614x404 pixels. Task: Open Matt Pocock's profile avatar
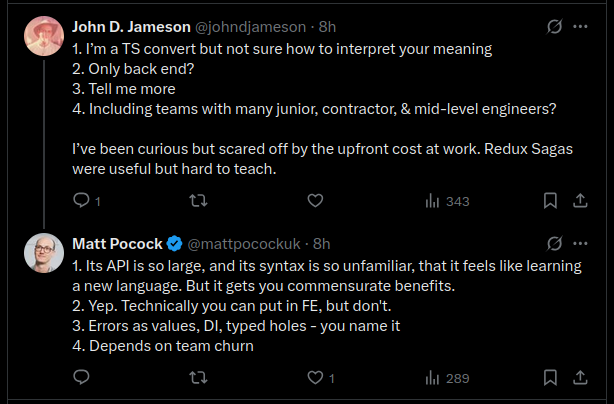(45, 254)
